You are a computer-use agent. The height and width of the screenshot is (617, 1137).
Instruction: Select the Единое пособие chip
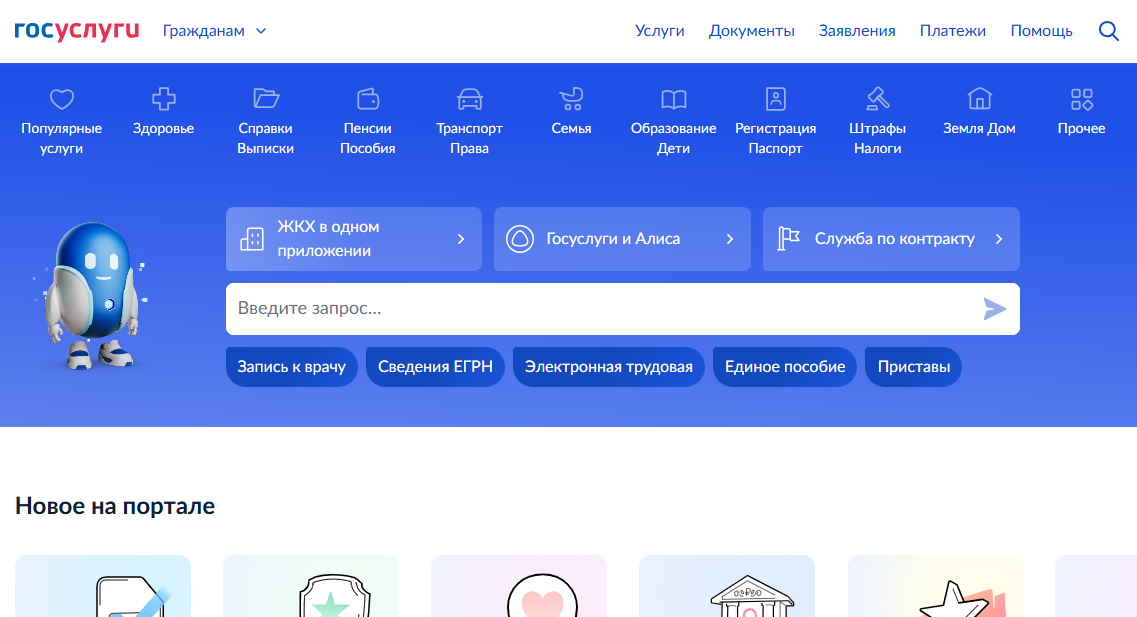point(785,367)
